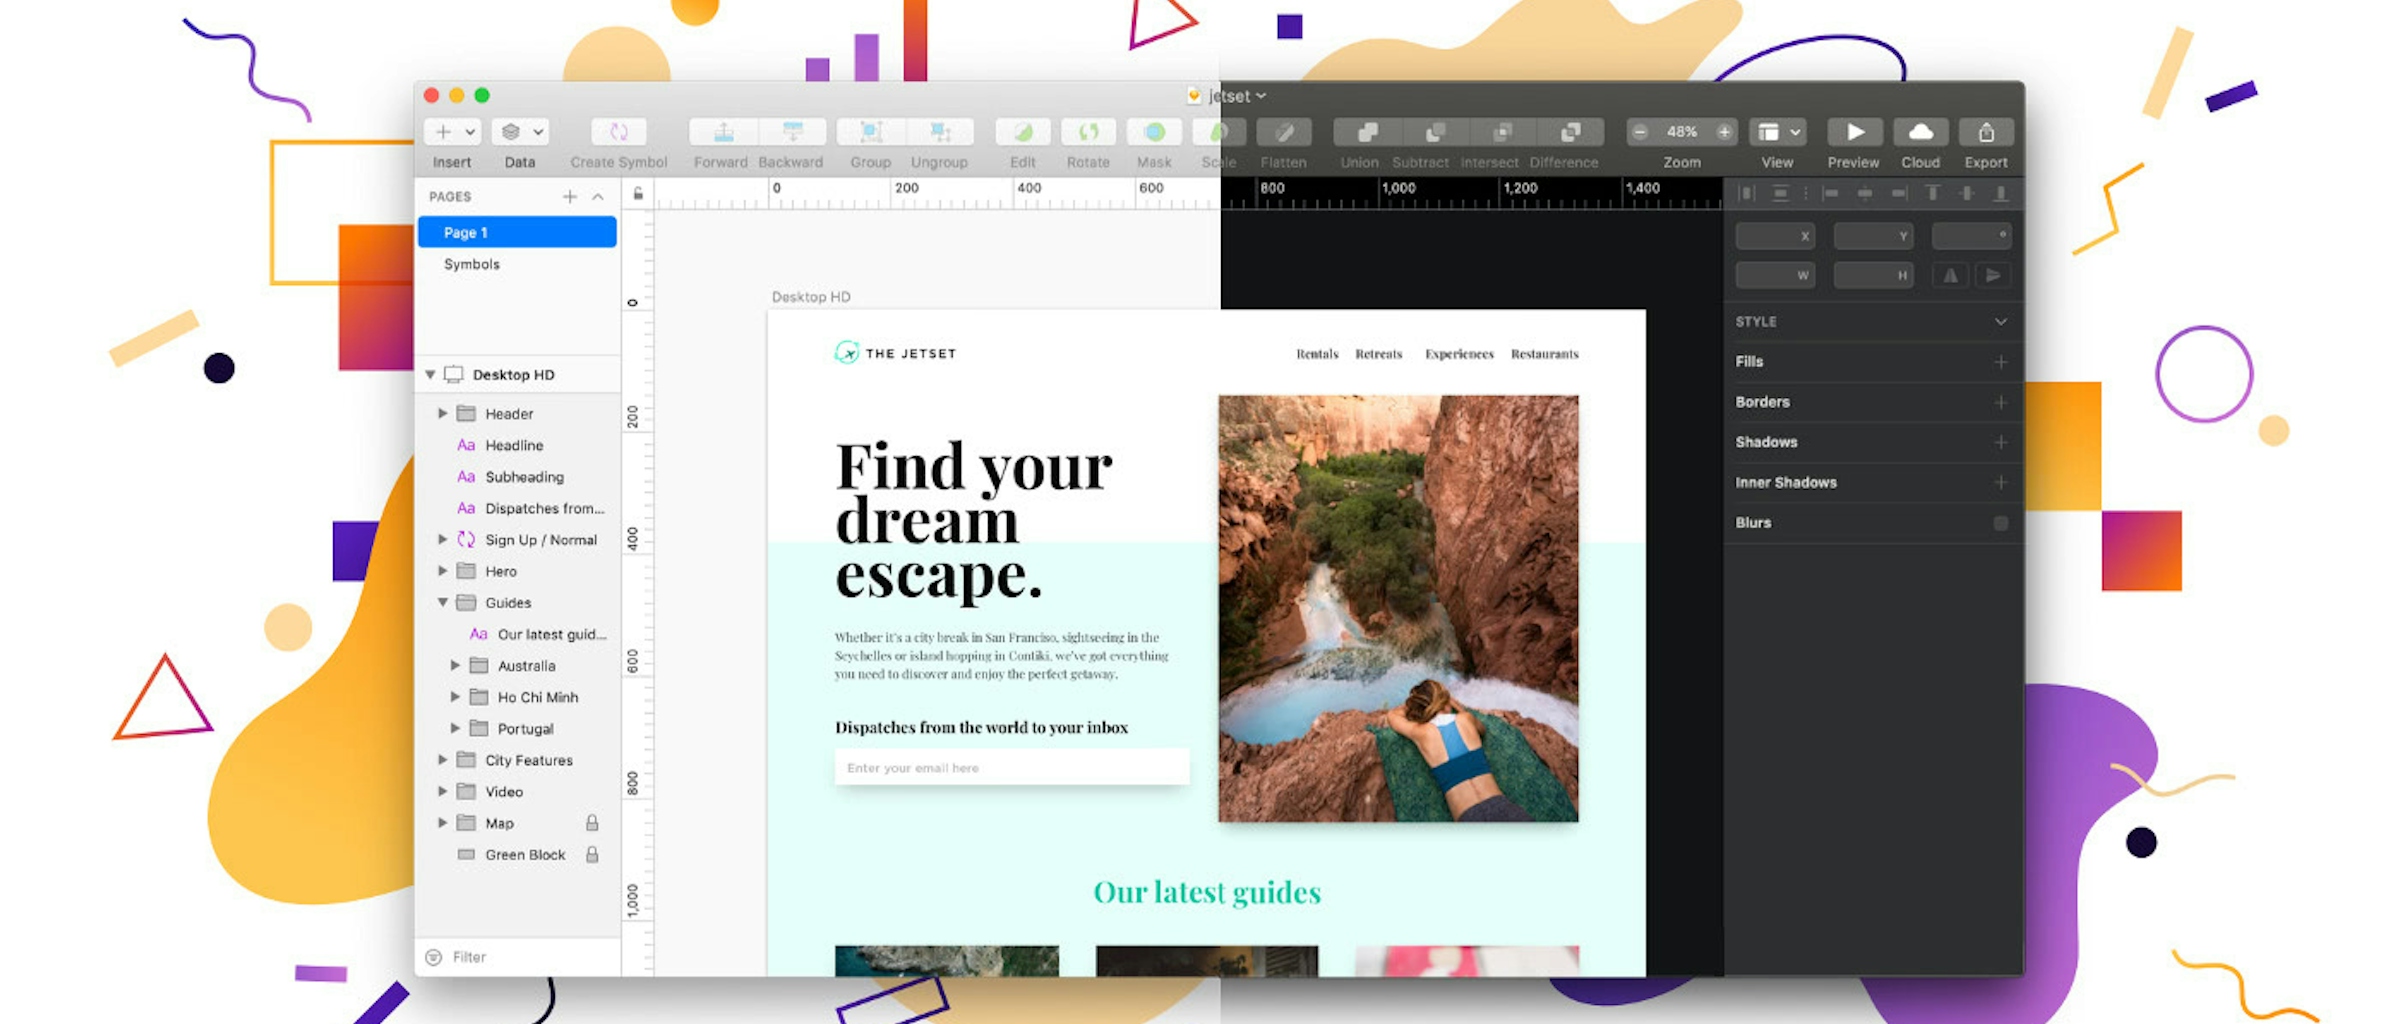
Task: Toggle the lock on Map layer
Action: [x=592, y=823]
